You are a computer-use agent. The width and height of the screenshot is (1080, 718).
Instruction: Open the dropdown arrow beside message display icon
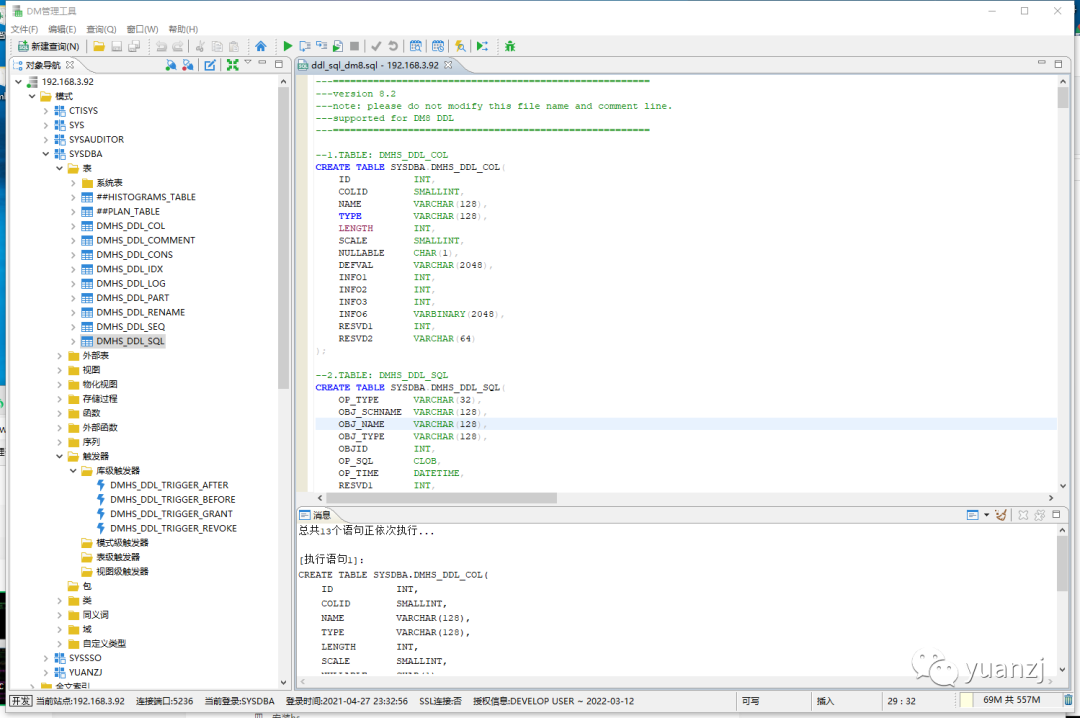pyautogui.click(x=986, y=515)
